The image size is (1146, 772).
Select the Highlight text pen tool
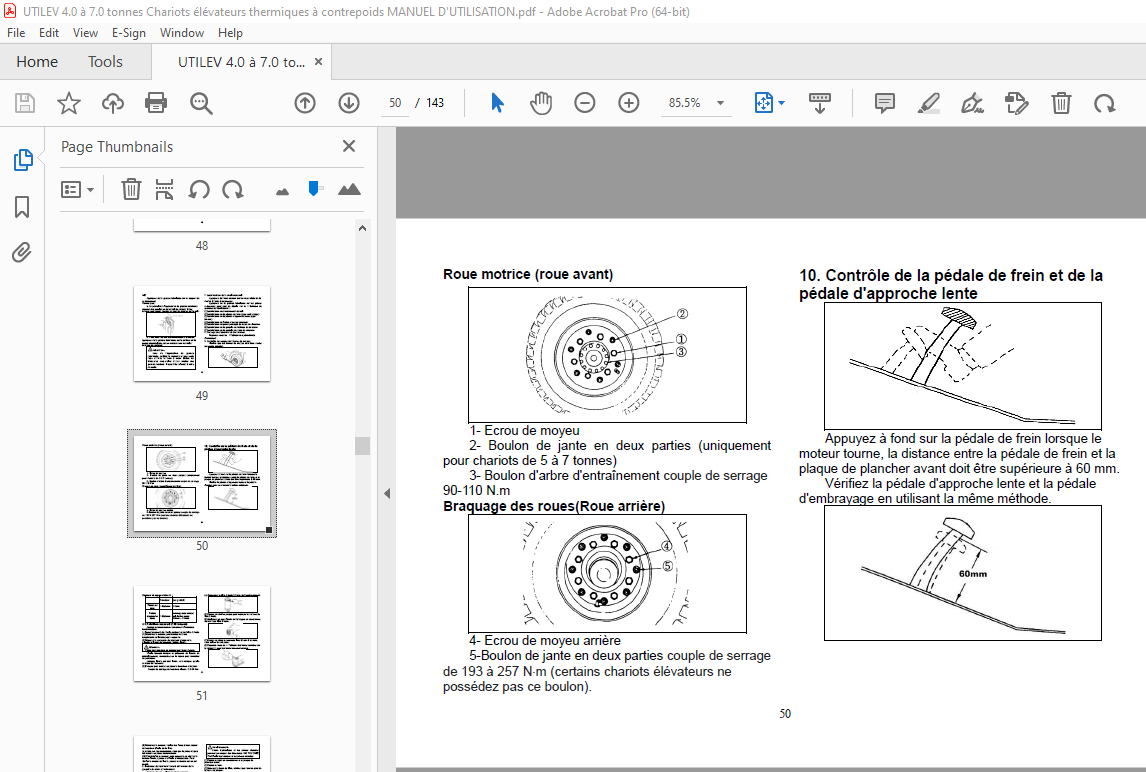tap(928, 103)
